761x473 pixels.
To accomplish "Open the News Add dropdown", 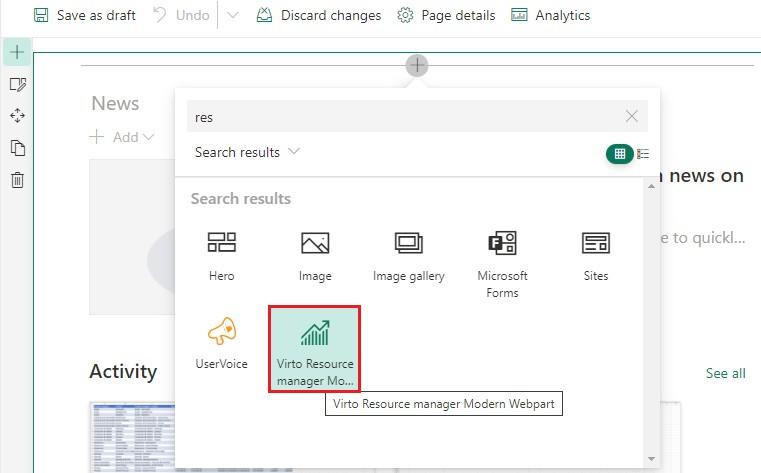I will coord(122,137).
